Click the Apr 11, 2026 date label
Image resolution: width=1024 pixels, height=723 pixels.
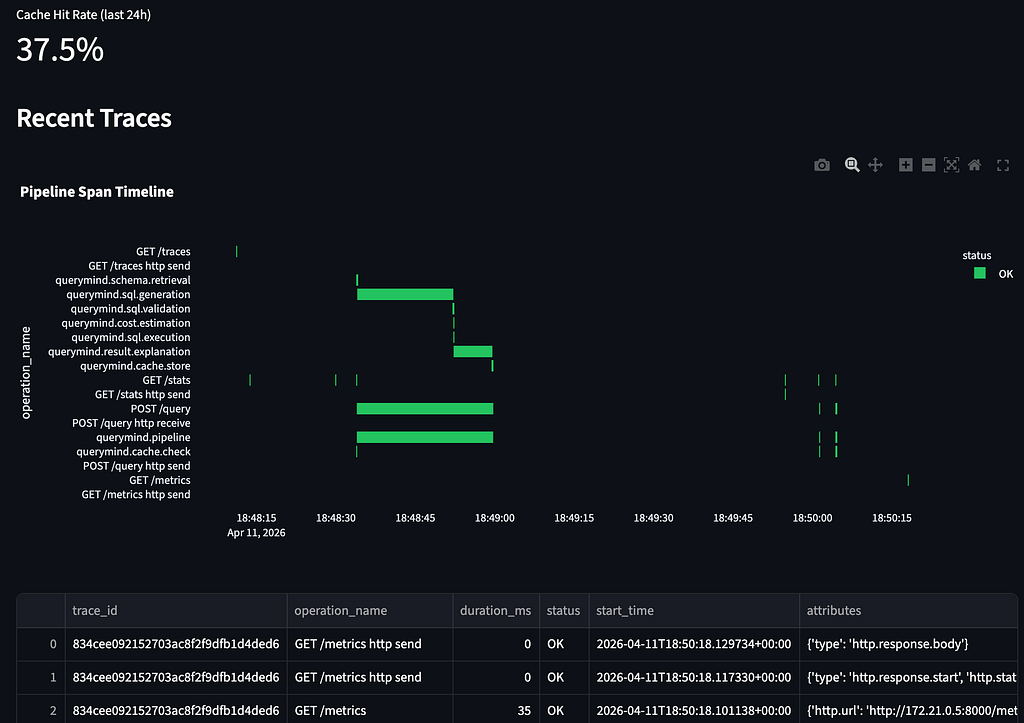pyautogui.click(x=256, y=533)
